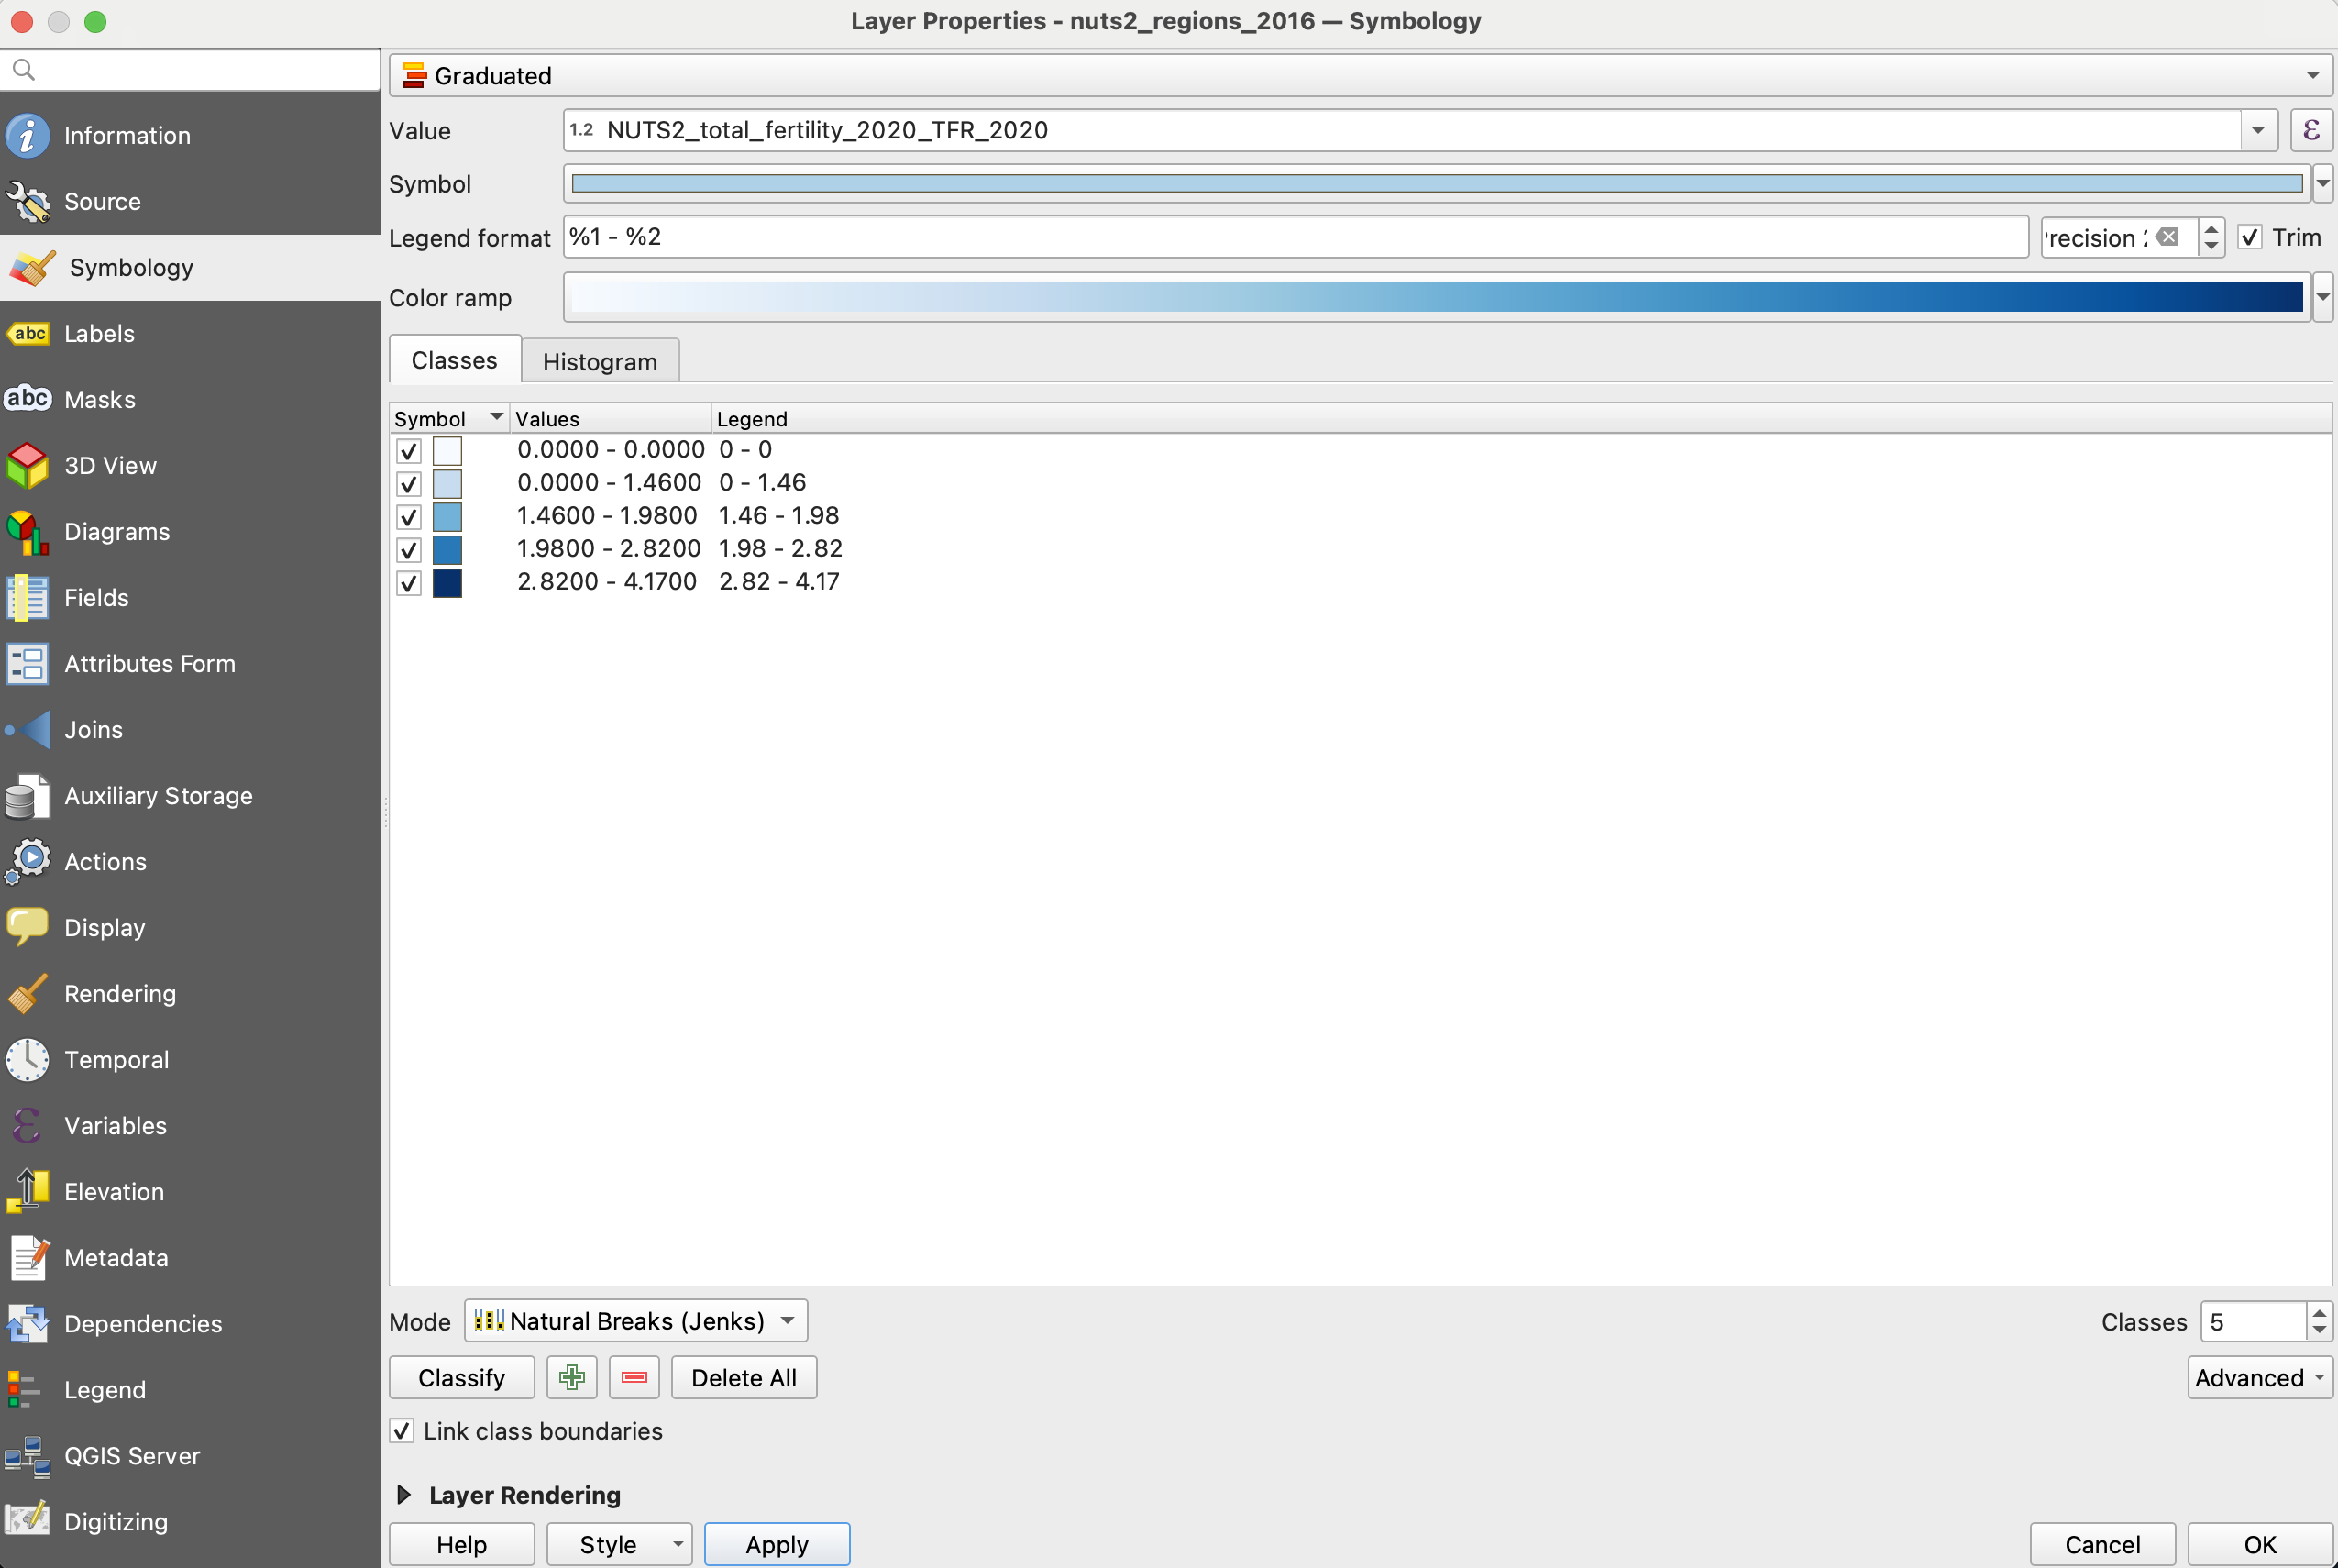Click the blue color ramp bar

click(x=1436, y=298)
